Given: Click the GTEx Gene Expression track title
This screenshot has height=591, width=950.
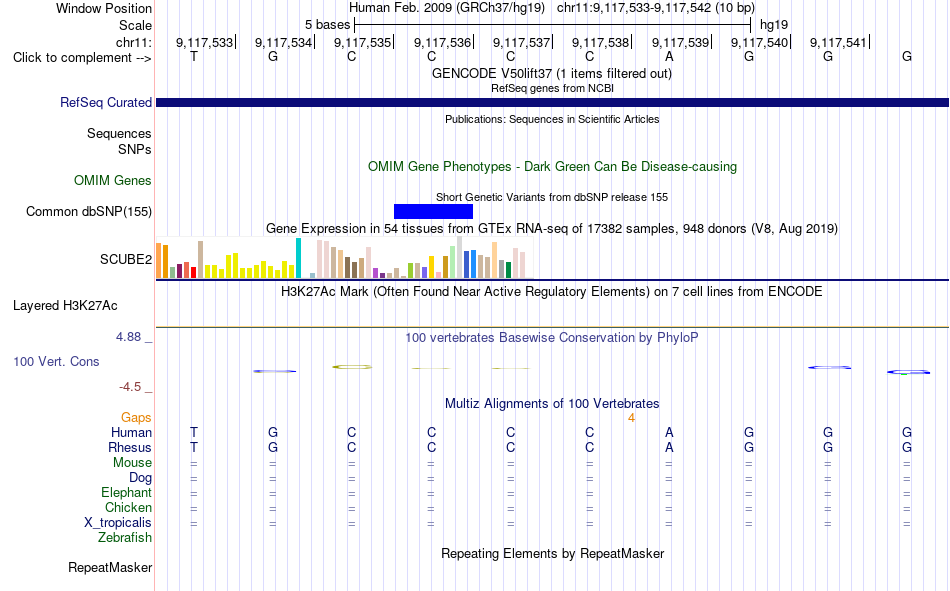Looking at the screenshot, I should [552, 229].
